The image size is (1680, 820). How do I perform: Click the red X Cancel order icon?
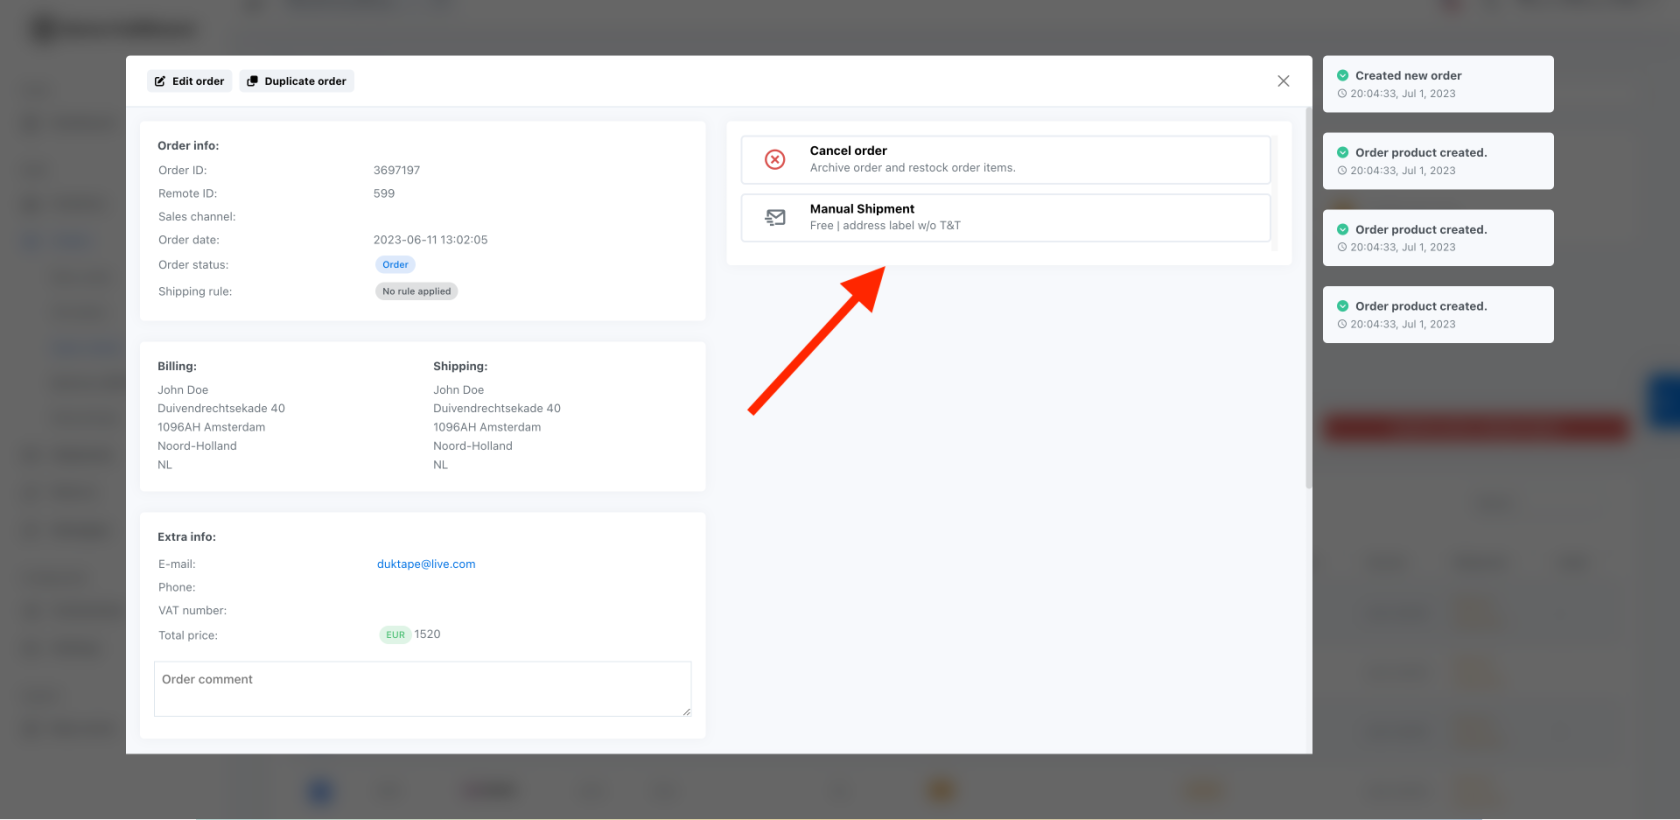775,159
